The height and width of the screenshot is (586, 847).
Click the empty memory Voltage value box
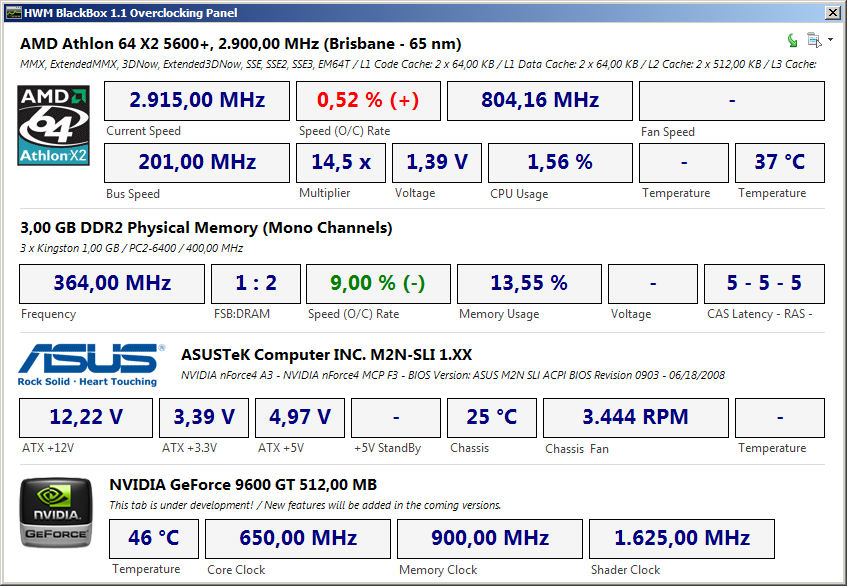pos(653,284)
